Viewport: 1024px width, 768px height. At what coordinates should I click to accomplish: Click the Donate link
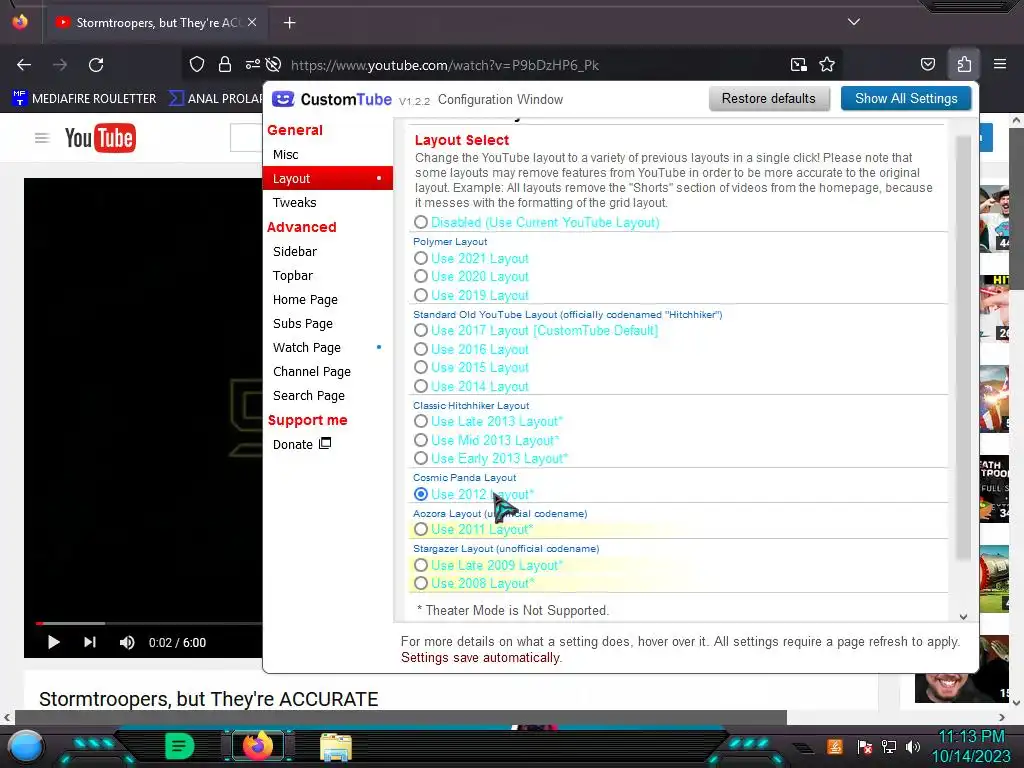293,444
